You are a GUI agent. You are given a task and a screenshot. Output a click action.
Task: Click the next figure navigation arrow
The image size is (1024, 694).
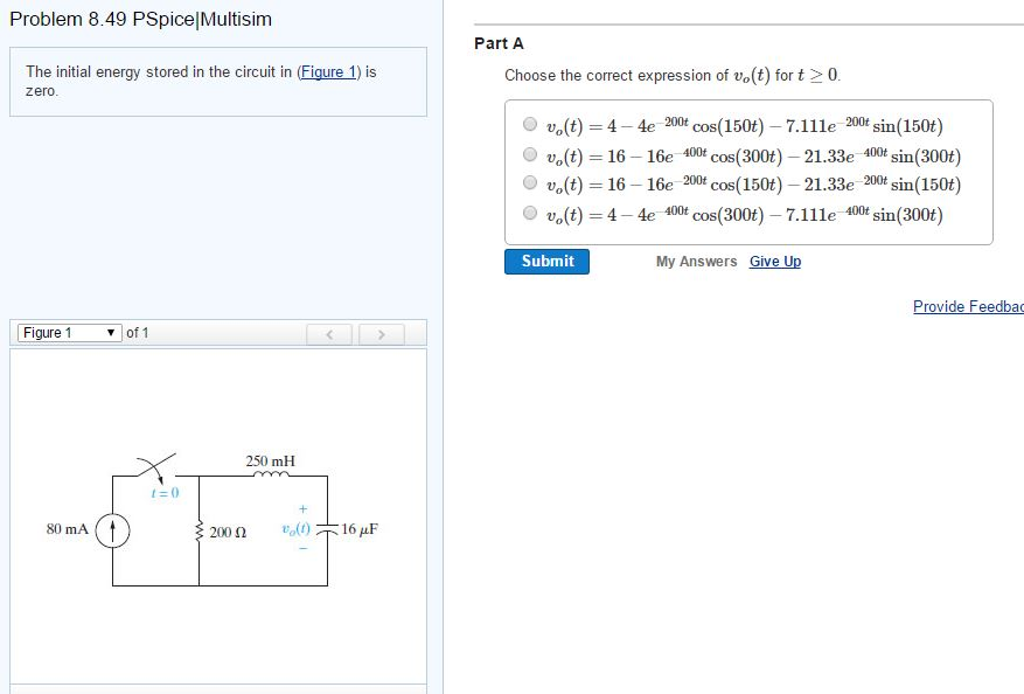(381, 333)
